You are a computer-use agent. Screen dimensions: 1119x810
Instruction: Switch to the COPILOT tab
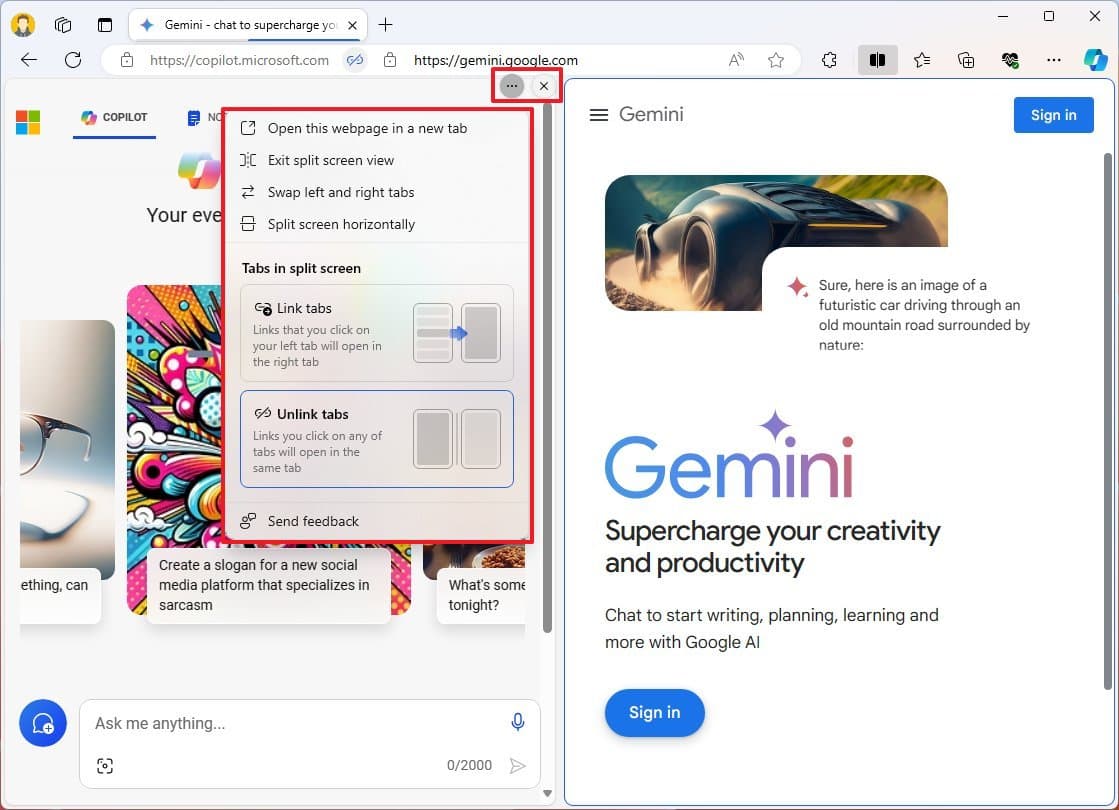click(x=113, y=117)
